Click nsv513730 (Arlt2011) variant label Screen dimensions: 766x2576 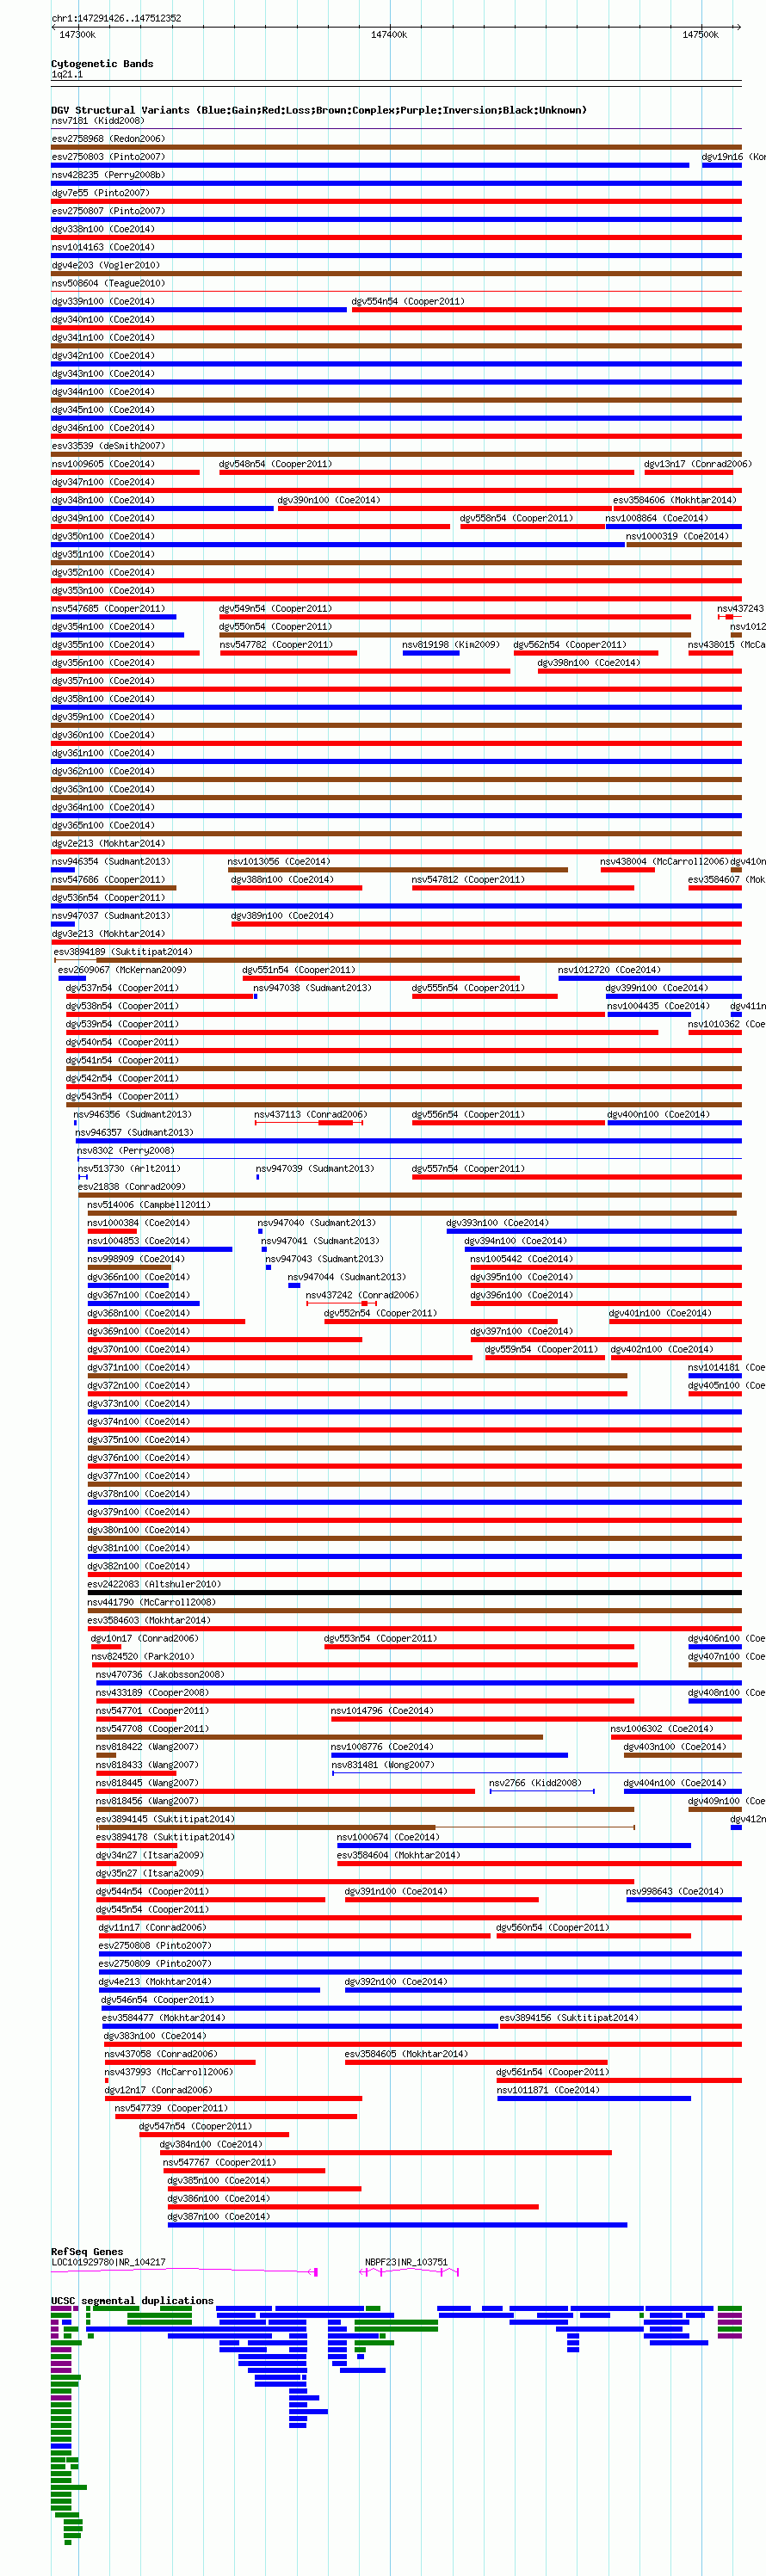[x=130, y=1168]
